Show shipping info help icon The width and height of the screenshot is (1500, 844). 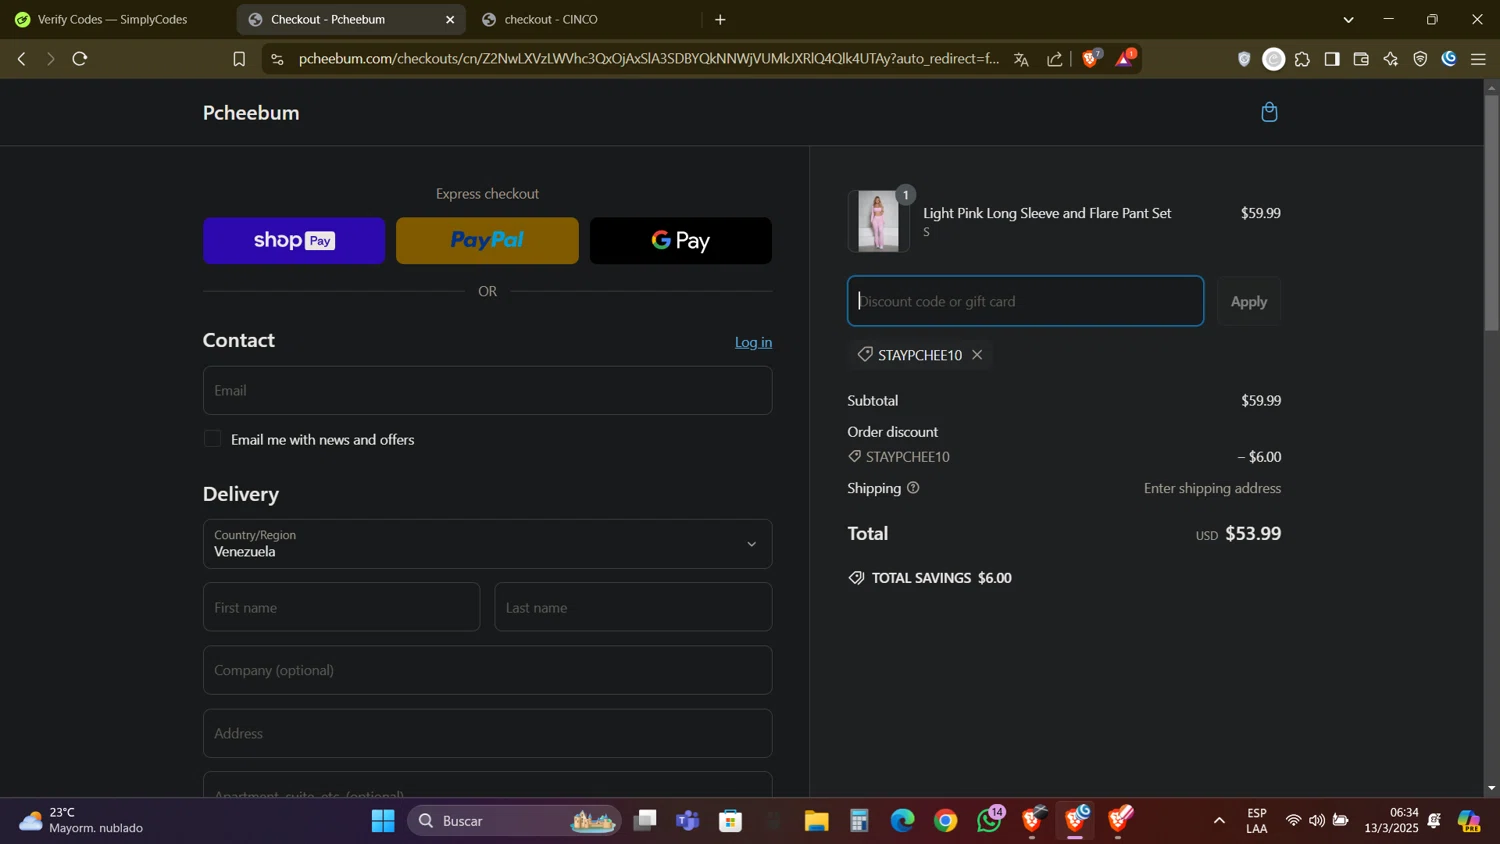[913, 488]
